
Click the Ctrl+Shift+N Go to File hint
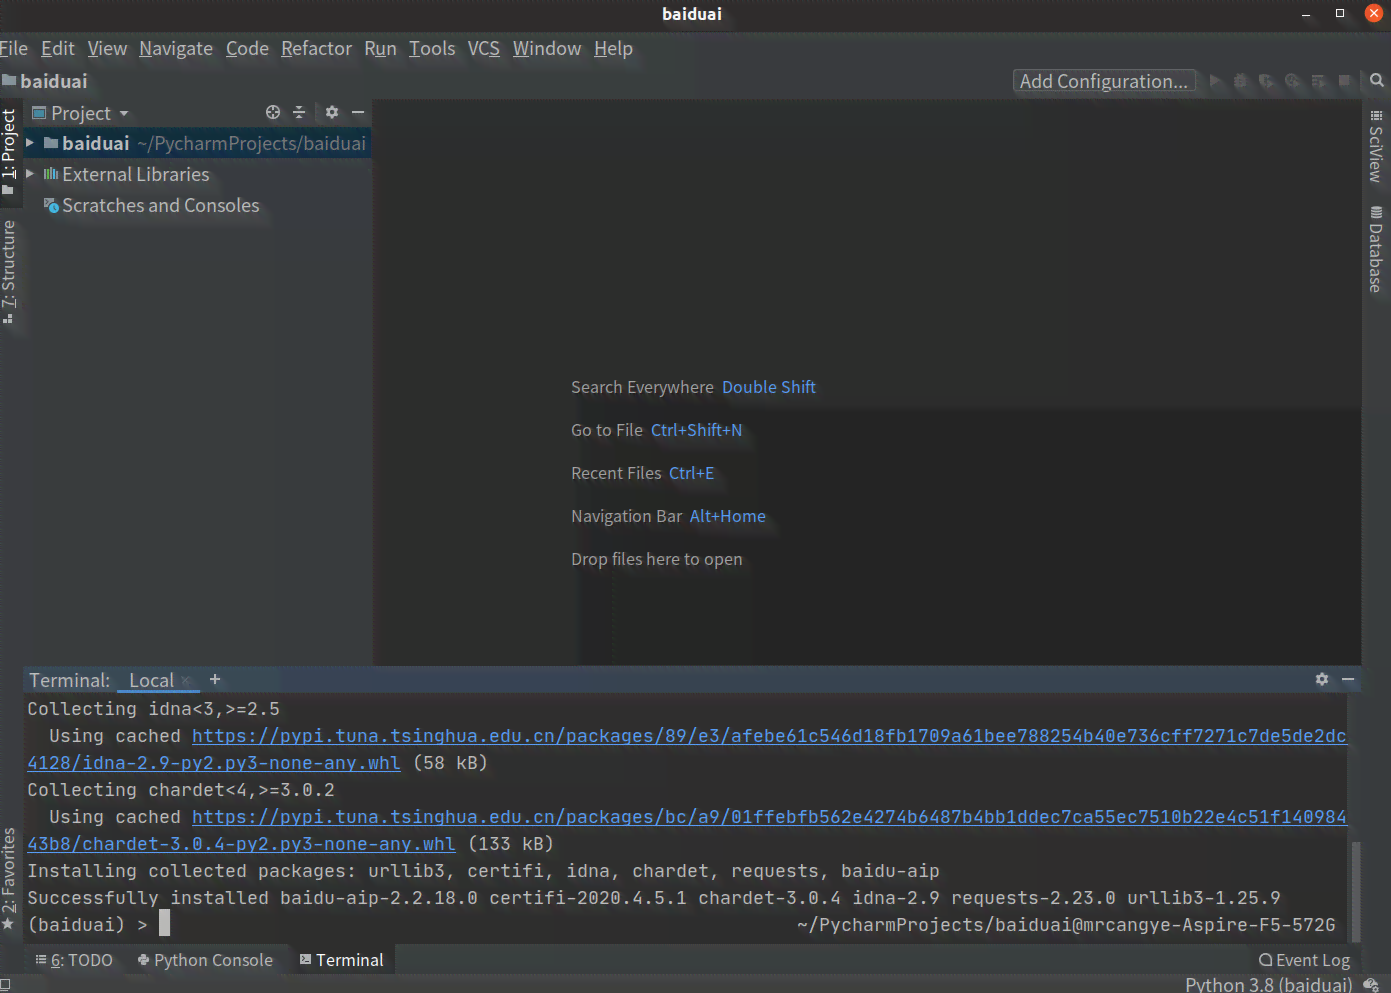(x=697, y=430)
